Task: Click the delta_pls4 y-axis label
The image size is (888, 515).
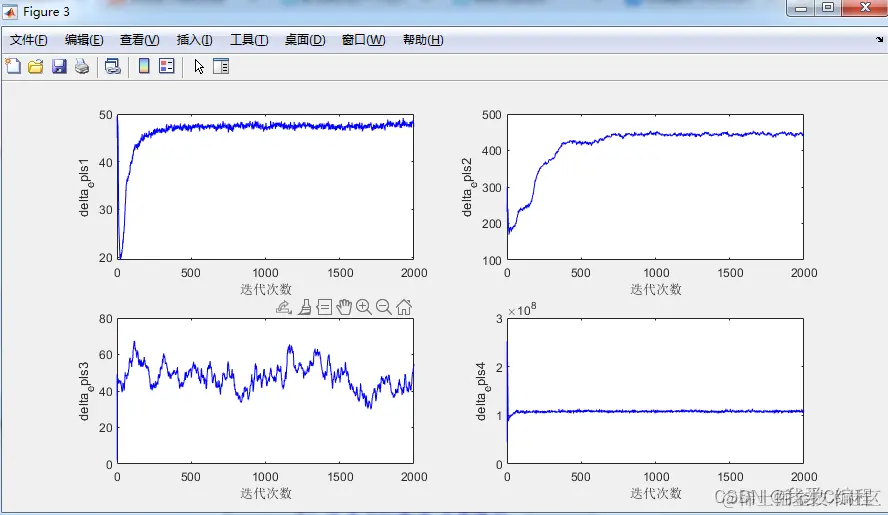Action: coord(481,391)
